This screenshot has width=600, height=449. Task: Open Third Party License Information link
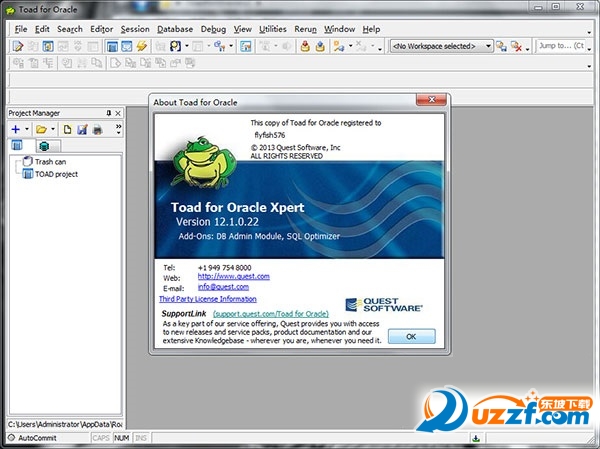(x=207, y=299)
